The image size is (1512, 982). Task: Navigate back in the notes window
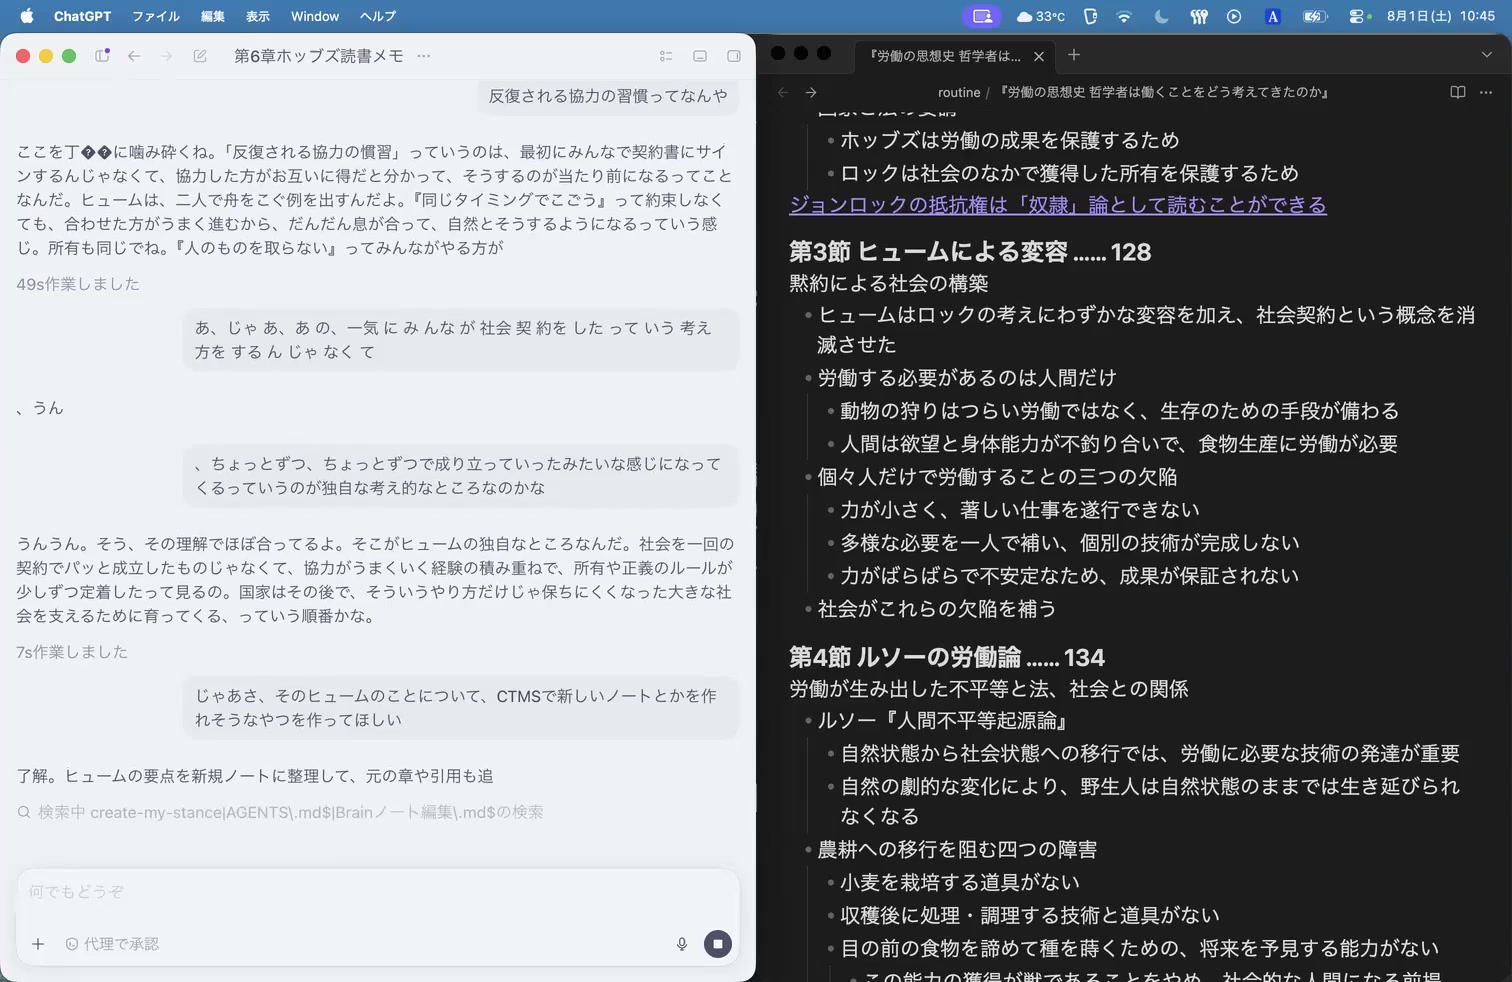(x=783, y=92)
